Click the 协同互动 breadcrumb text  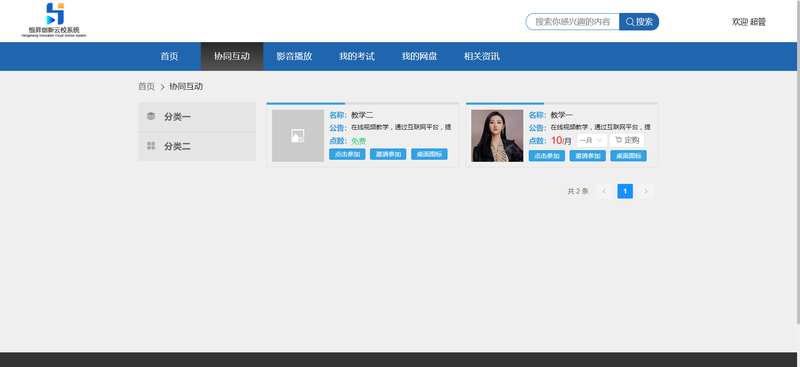pyautogui.click(x=186, y=87)
